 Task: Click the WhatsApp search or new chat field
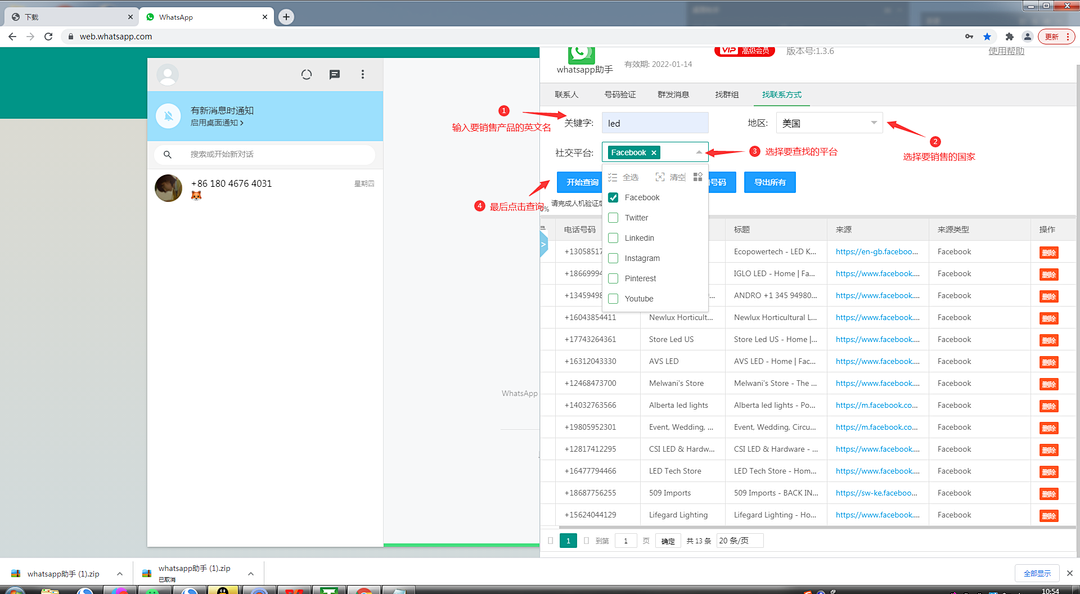pyautogui.click(x=264, y=154)
